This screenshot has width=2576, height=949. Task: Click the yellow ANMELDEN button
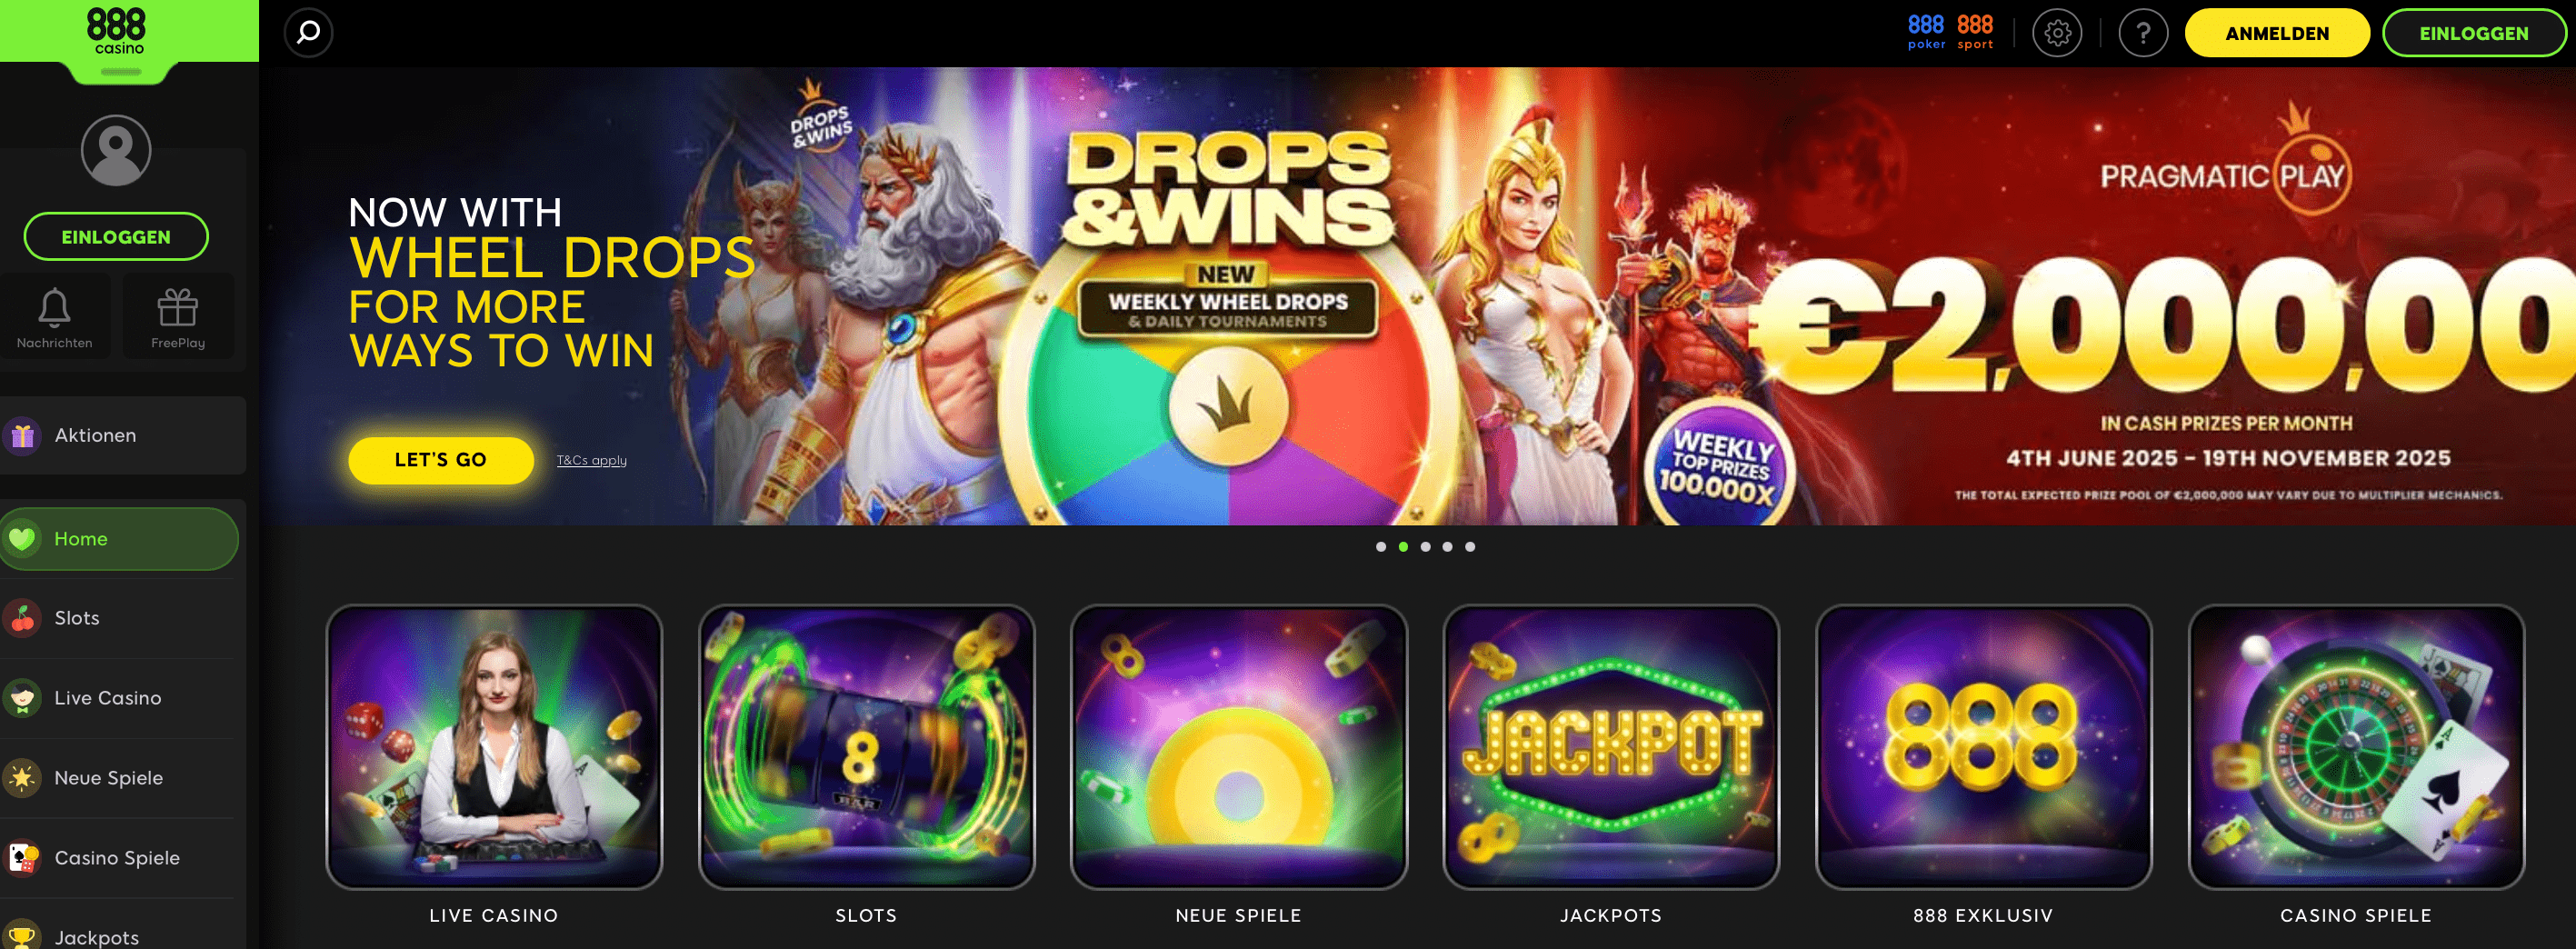click(x=2276, y=33)
